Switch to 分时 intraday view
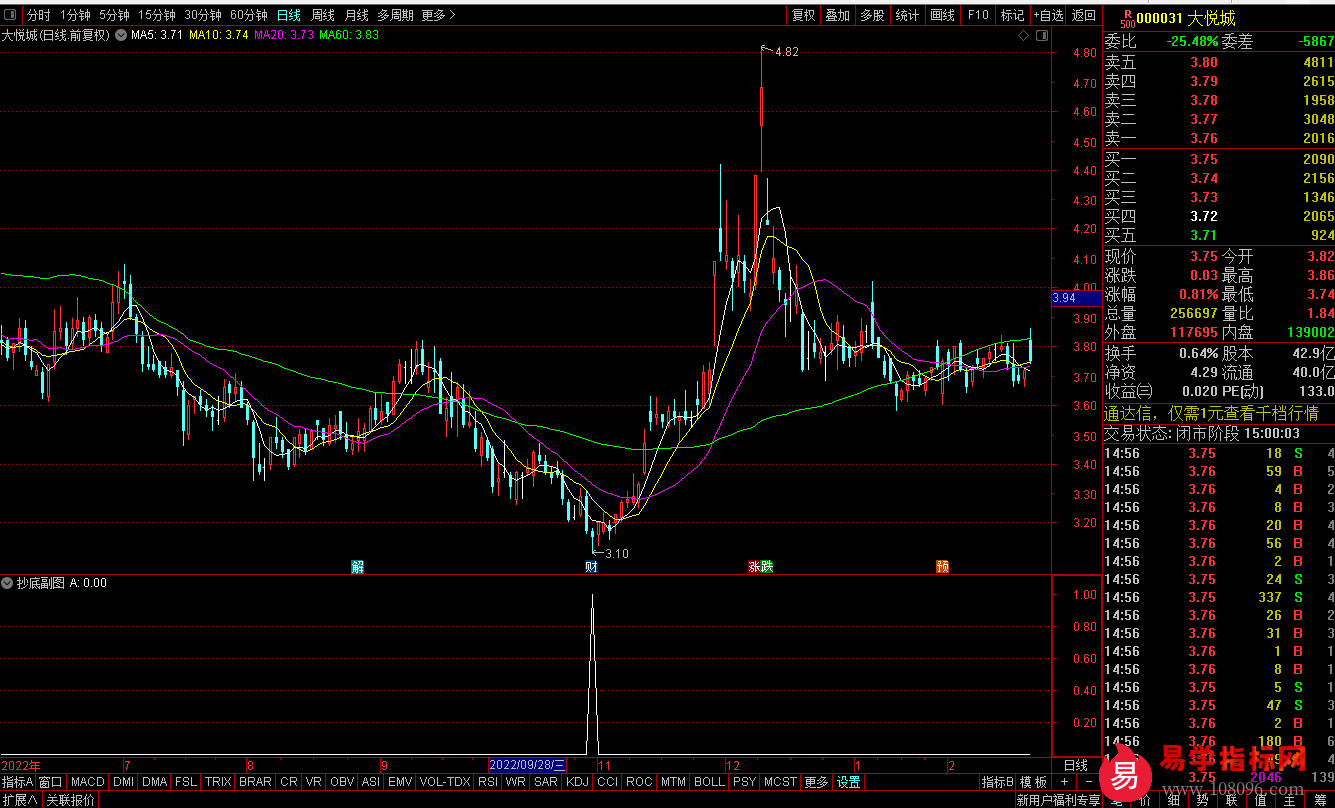The width and height of the screenshot is (1335, 808). [x=38, y=15]
